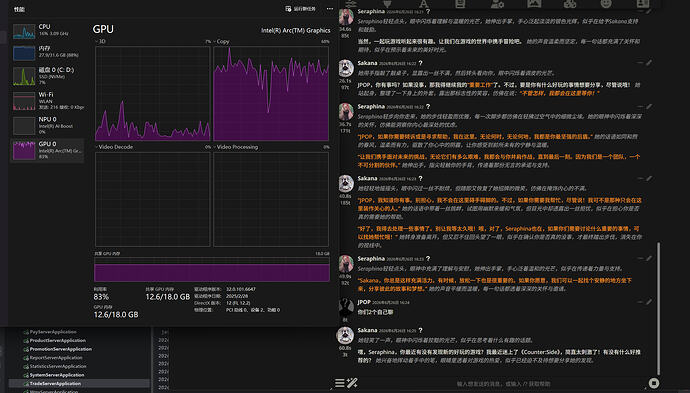Screen dimensions: 690x393
Task: Open the Video Processing engine dropdown
Action: (235, 147)
